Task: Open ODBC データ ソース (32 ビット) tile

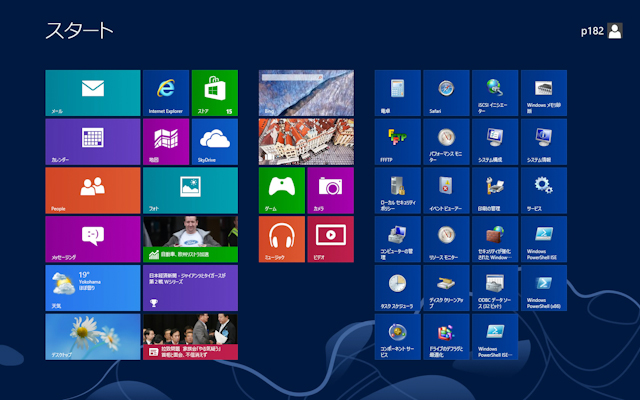Action: [495, 288]
